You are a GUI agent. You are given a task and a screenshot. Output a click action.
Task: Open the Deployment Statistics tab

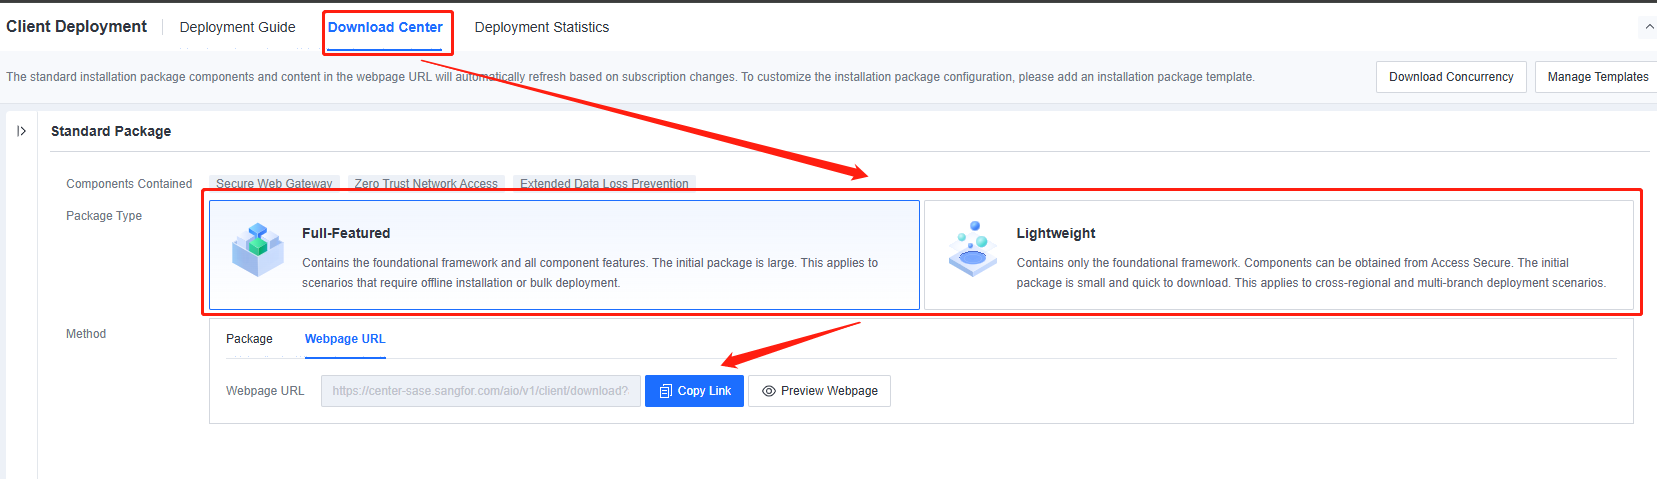541,27
